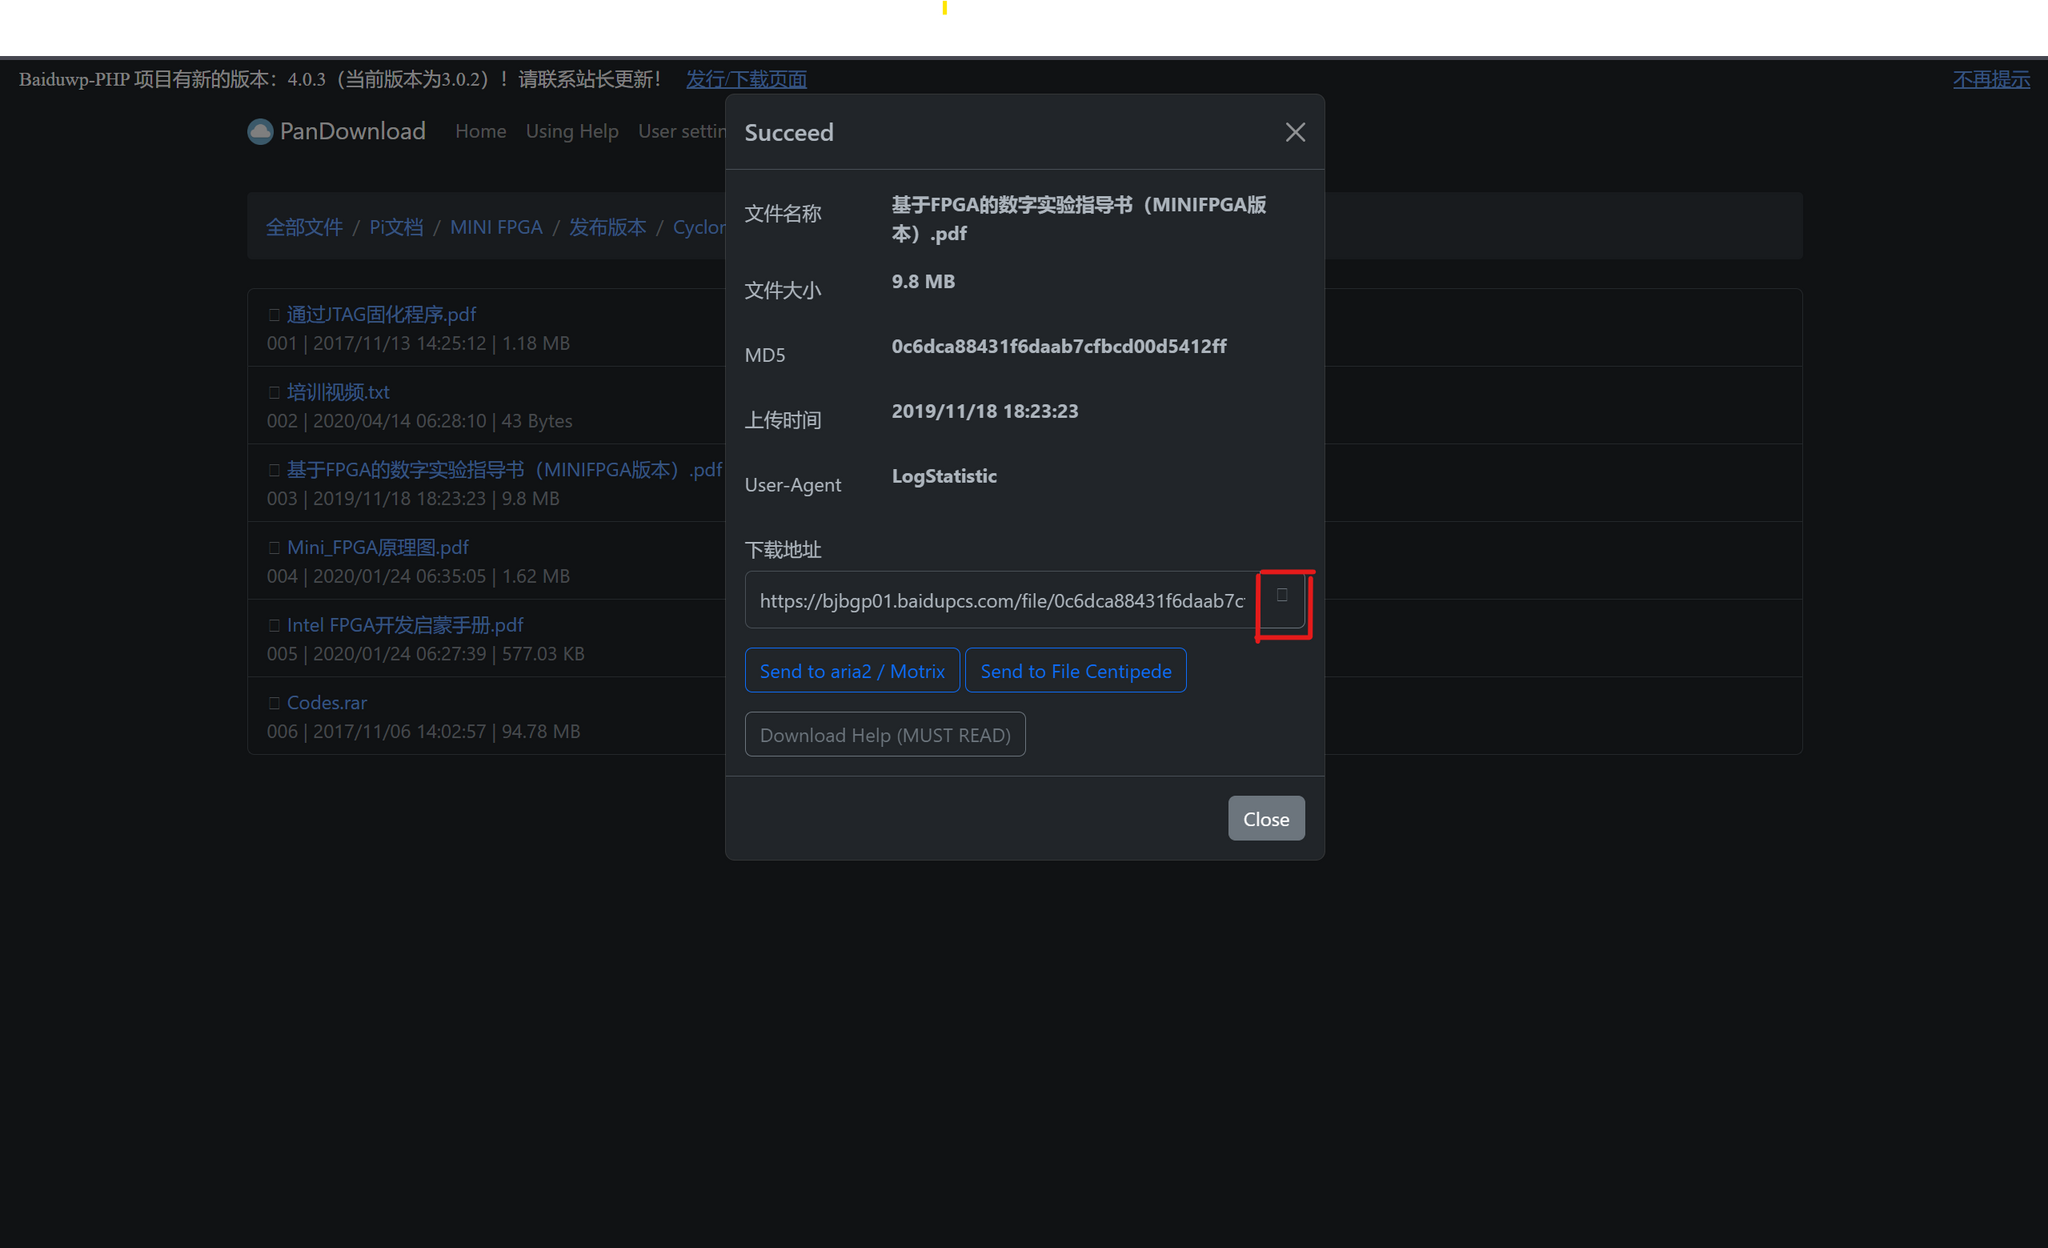Open Codes.rar file link
This screenshot has width=2048, height=1248.
tap(327, 702)
